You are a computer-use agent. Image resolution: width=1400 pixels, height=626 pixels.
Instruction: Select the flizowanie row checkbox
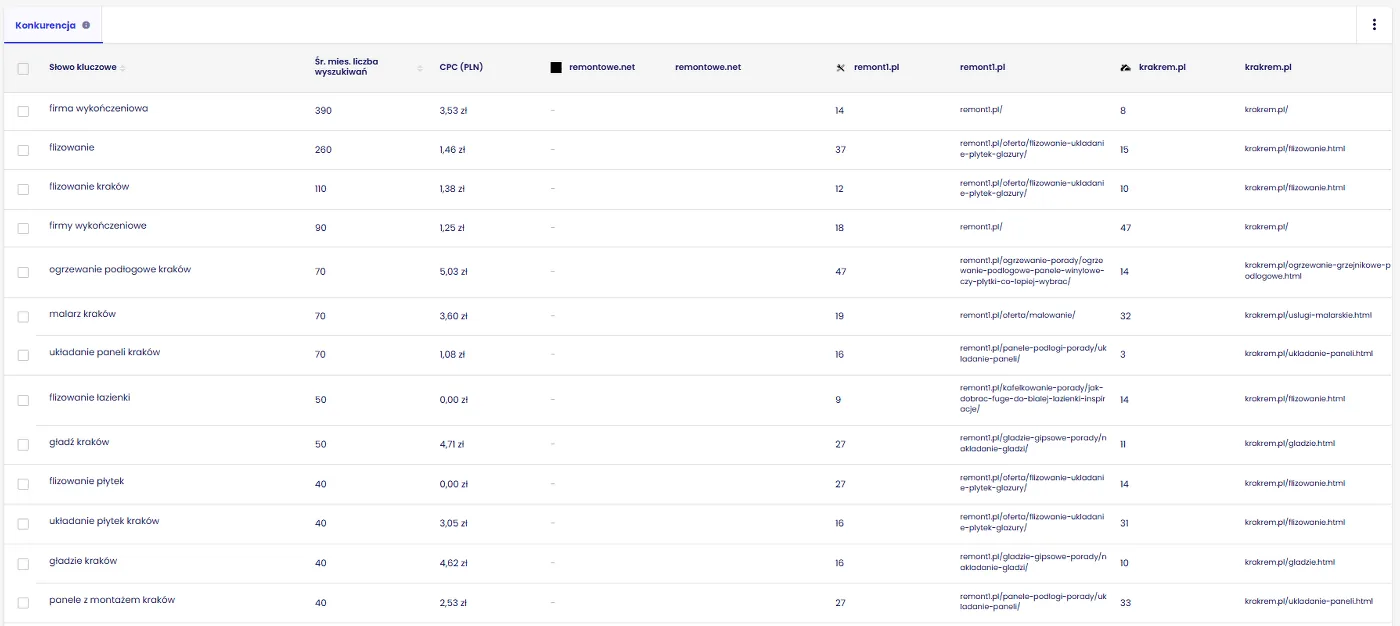tap(23, 150)
